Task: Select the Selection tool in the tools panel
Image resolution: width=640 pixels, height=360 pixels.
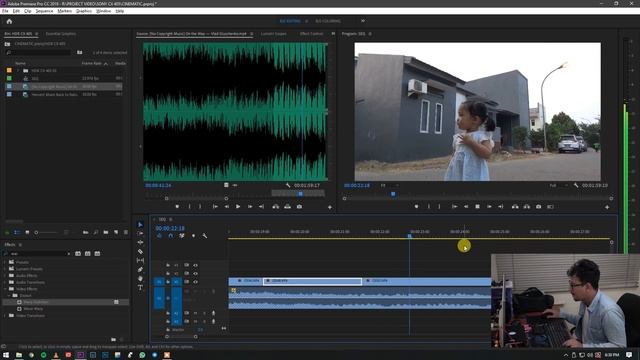Action: point(140,224)
